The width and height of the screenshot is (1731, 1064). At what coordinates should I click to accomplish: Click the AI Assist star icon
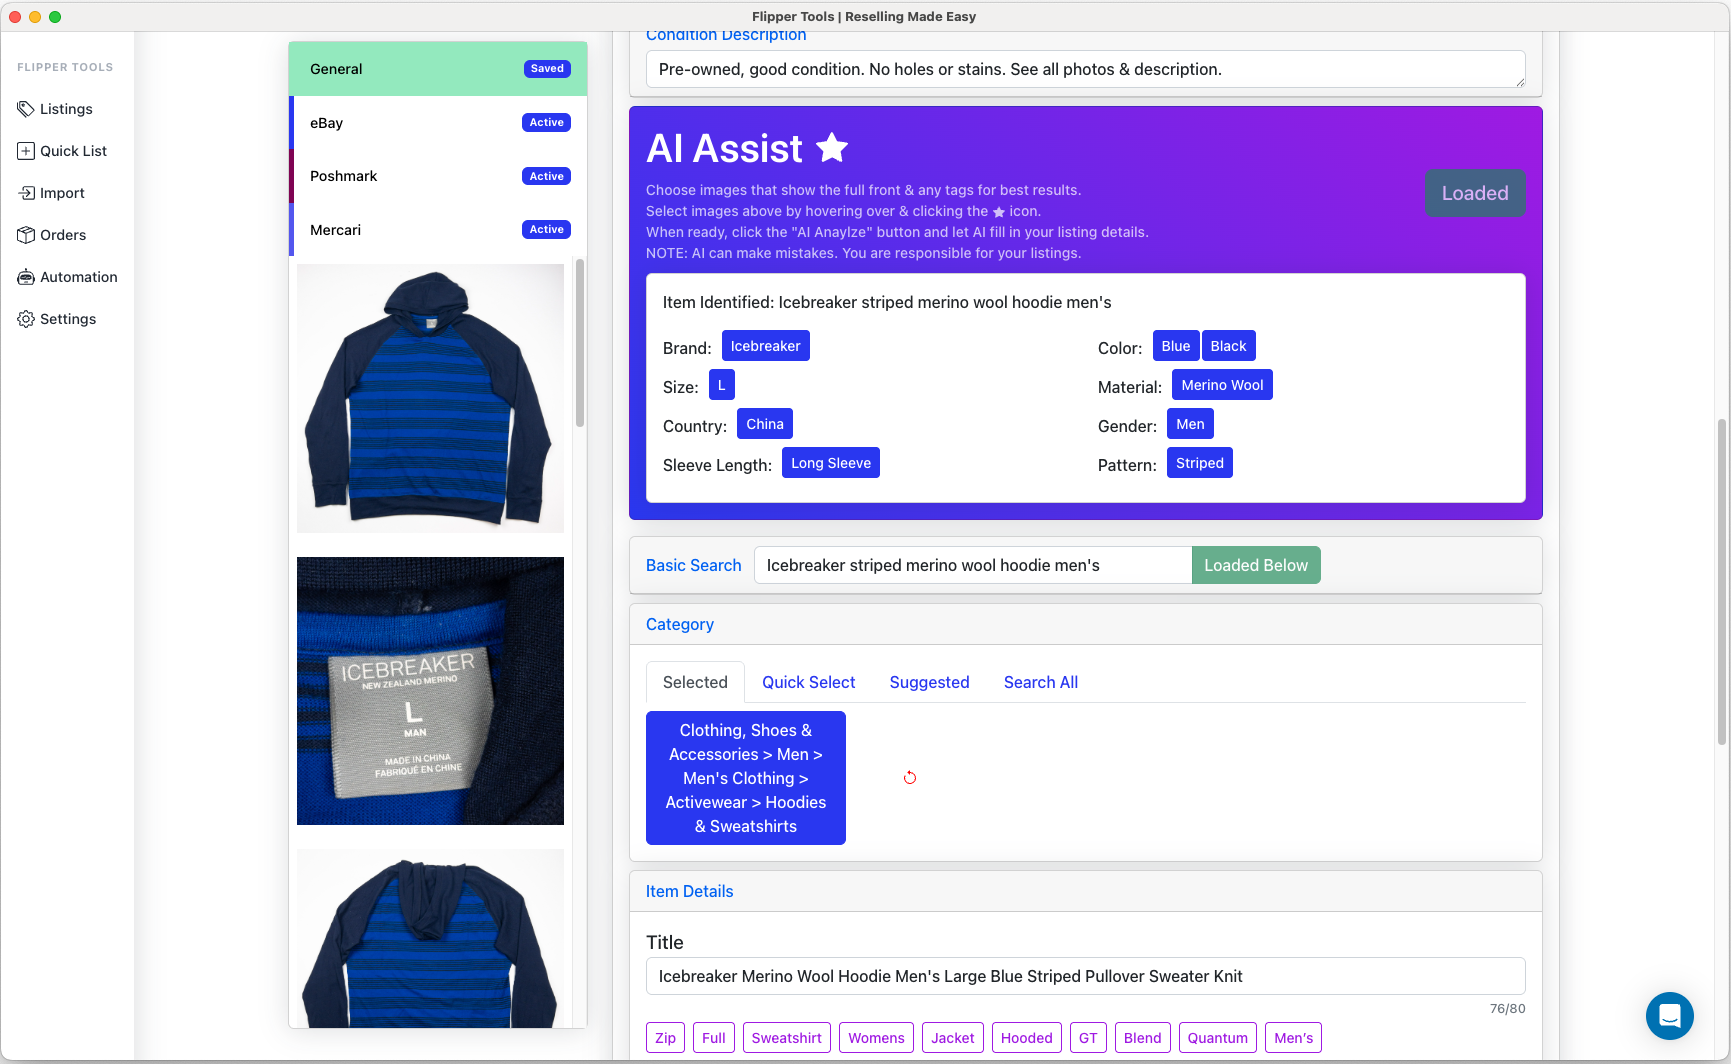pos(832,148)
